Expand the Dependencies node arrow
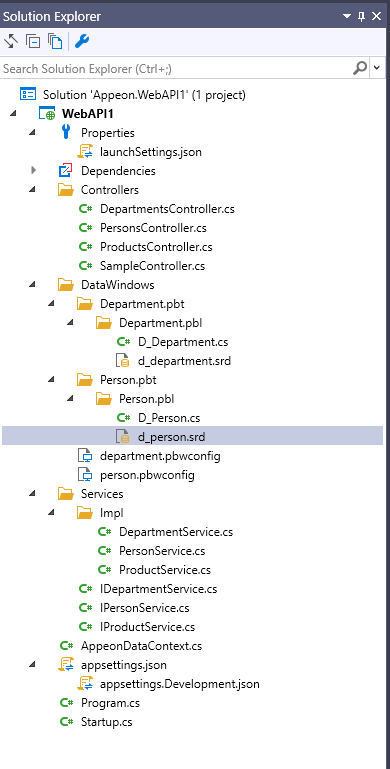This screenshot has width=390, height=769. pos(33,171)
